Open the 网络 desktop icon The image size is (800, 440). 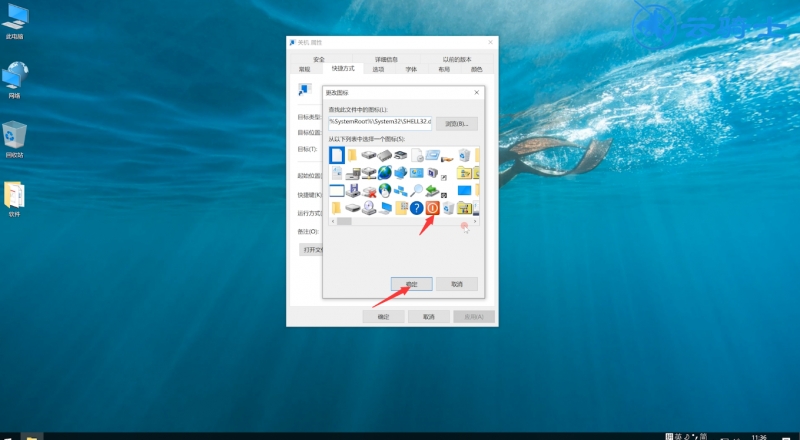tap(14, 80)
